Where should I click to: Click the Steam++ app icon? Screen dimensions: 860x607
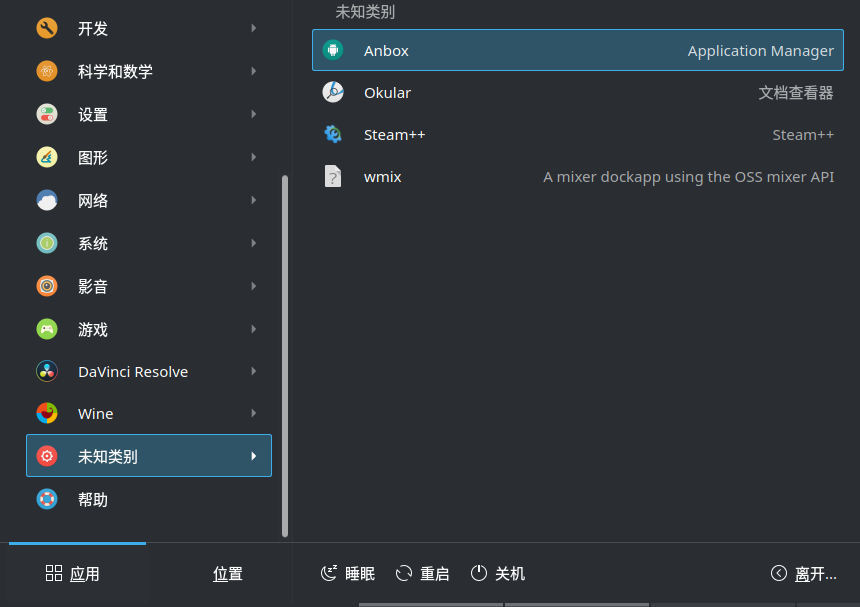[332, 134]
